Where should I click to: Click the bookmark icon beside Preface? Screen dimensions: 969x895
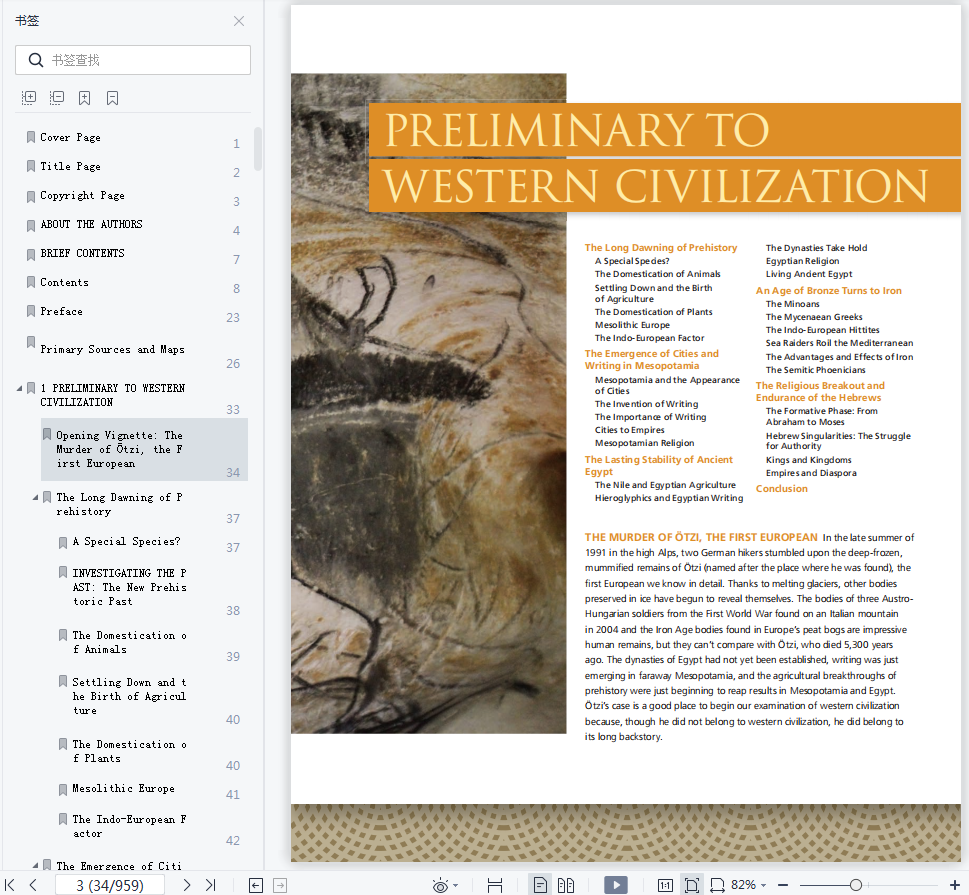click(31, 312)
